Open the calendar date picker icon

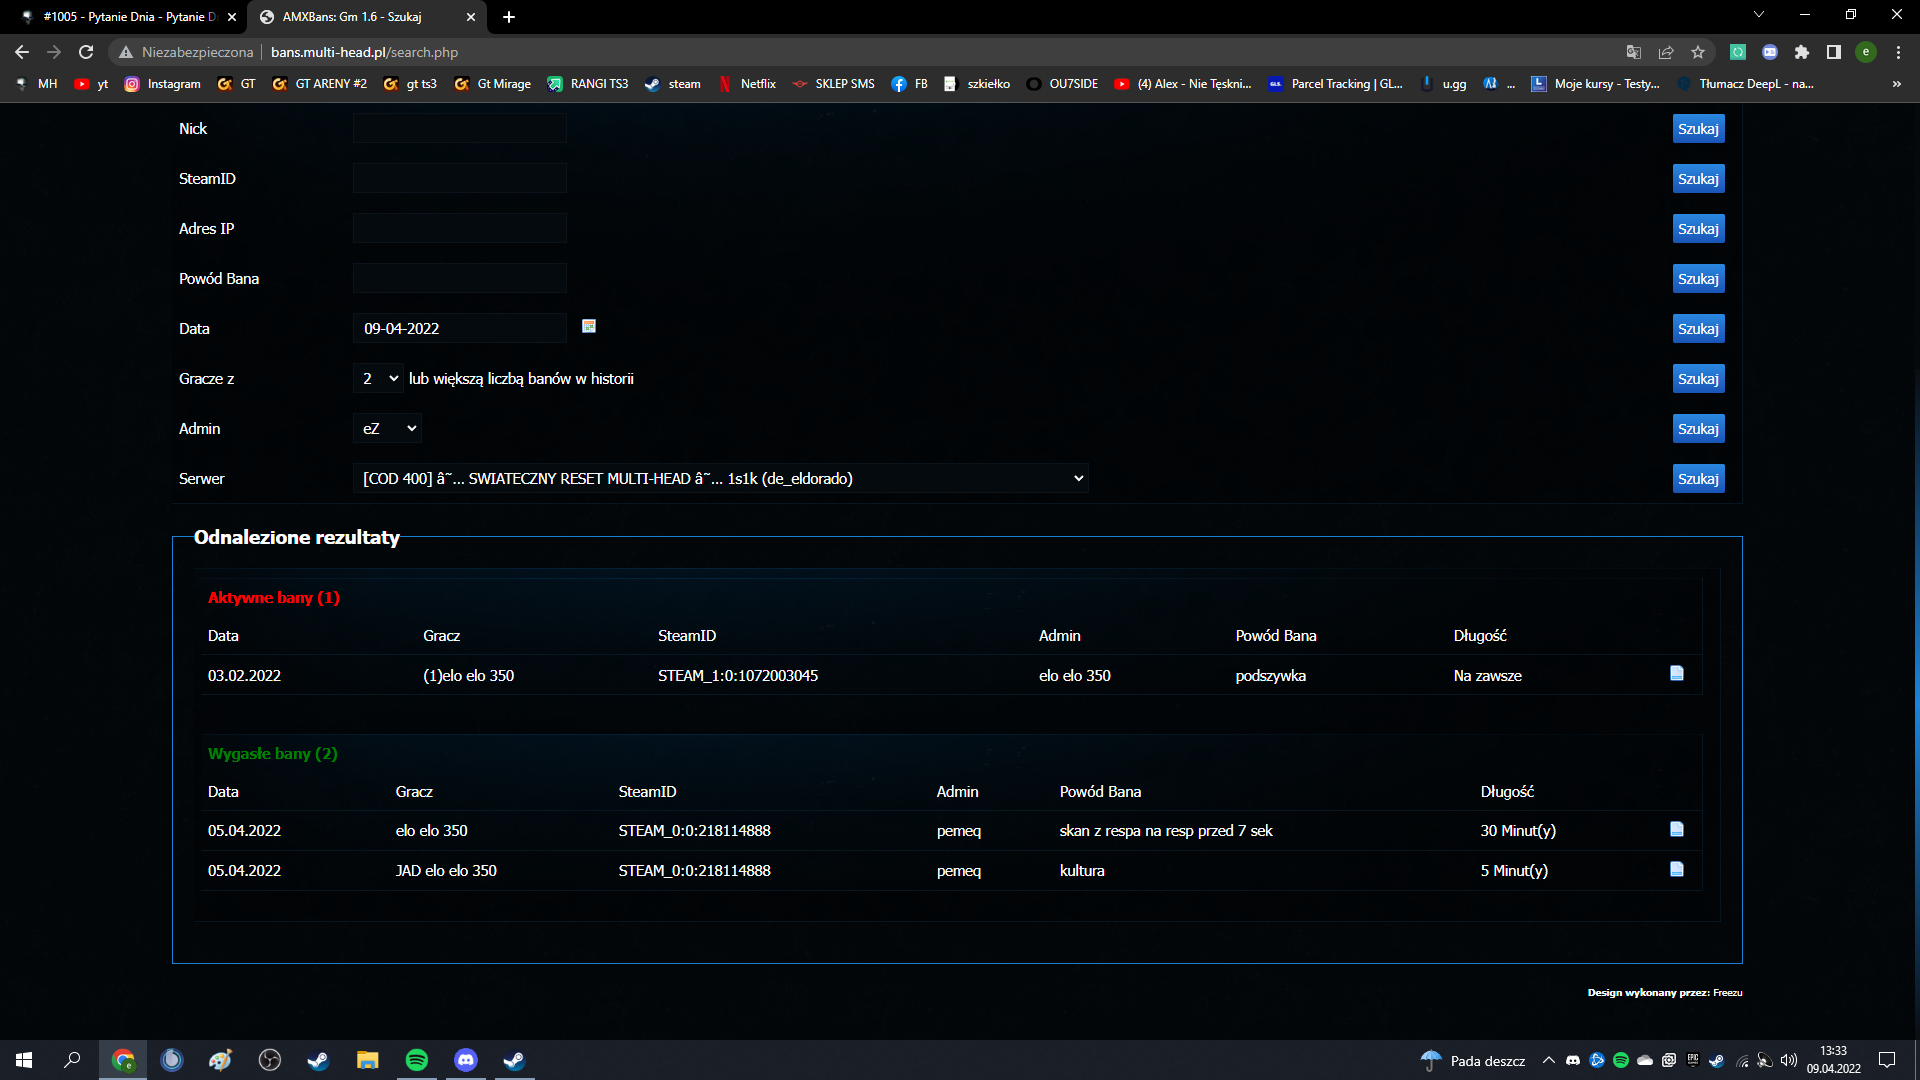tap(589, 326)
